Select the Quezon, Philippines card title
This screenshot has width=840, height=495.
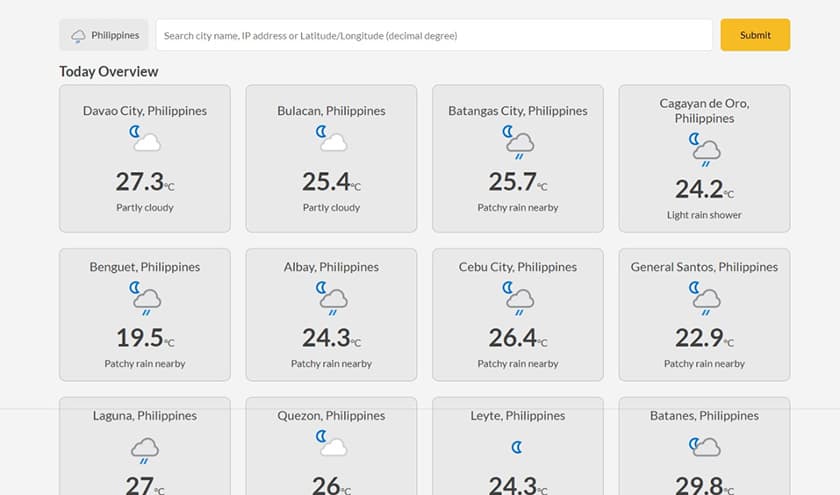pyautogui.click(x=331, y=415)
